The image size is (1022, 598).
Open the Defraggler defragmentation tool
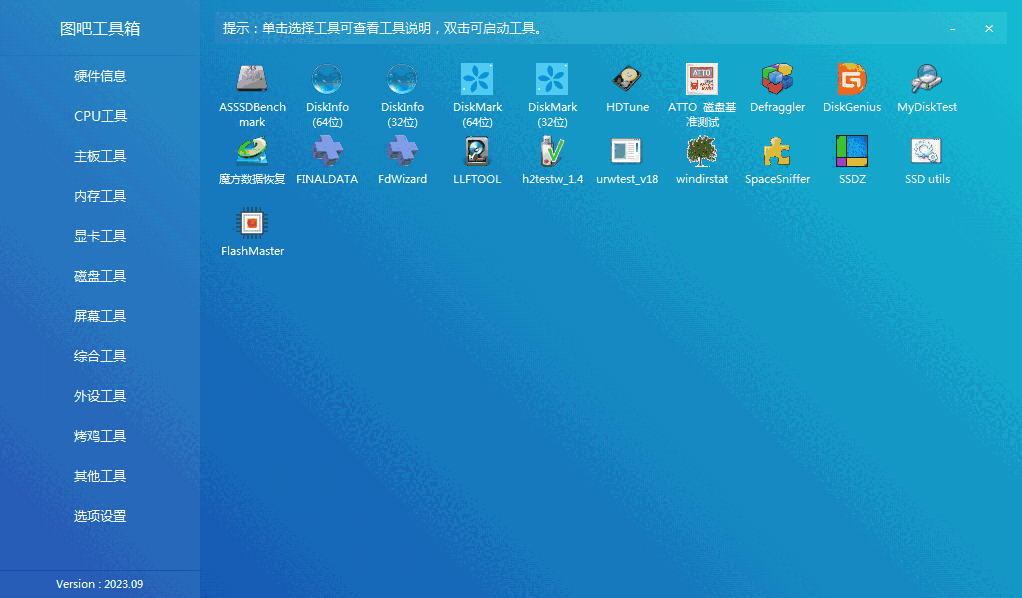coord(777,85)
